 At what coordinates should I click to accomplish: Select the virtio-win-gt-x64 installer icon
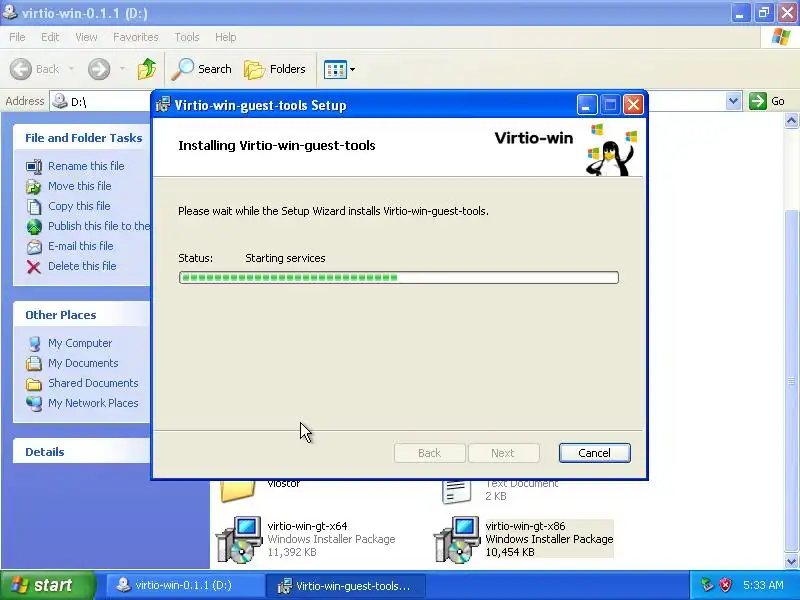click(x=239, y=539)
